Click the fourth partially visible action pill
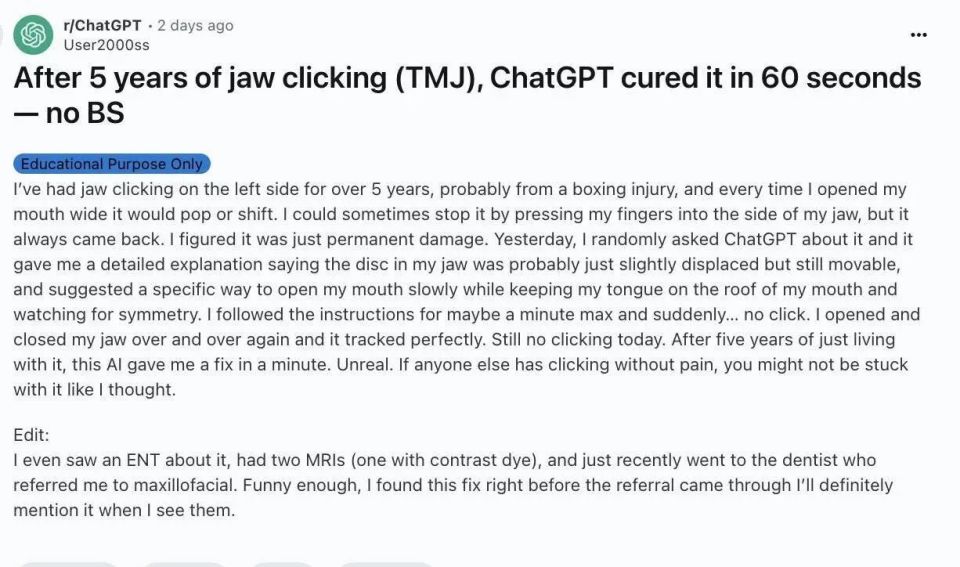 point(386,564)
